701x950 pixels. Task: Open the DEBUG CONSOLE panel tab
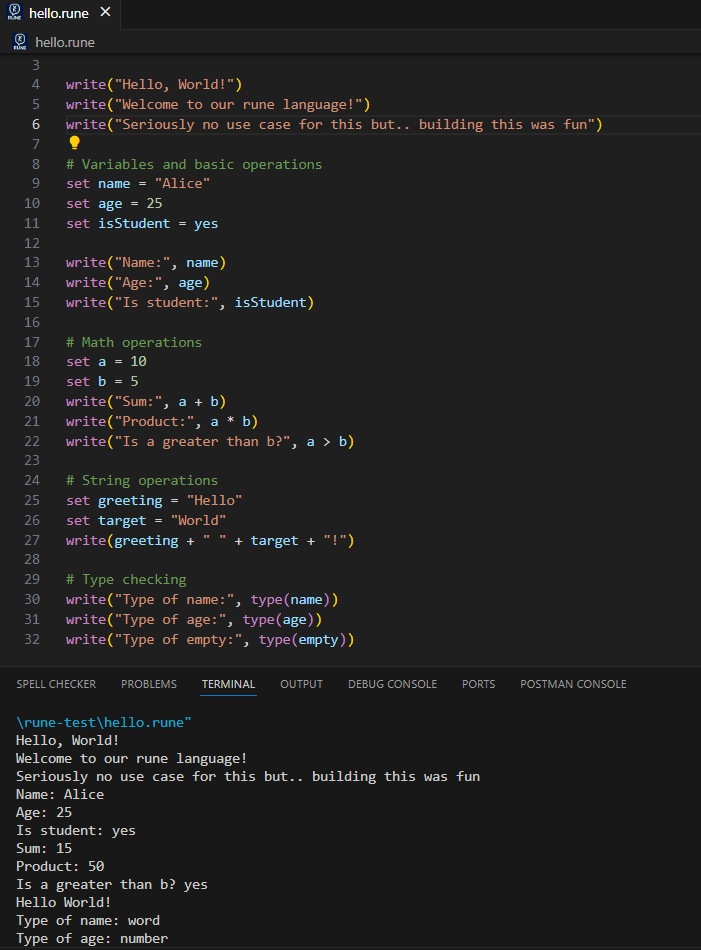point(393,684)
